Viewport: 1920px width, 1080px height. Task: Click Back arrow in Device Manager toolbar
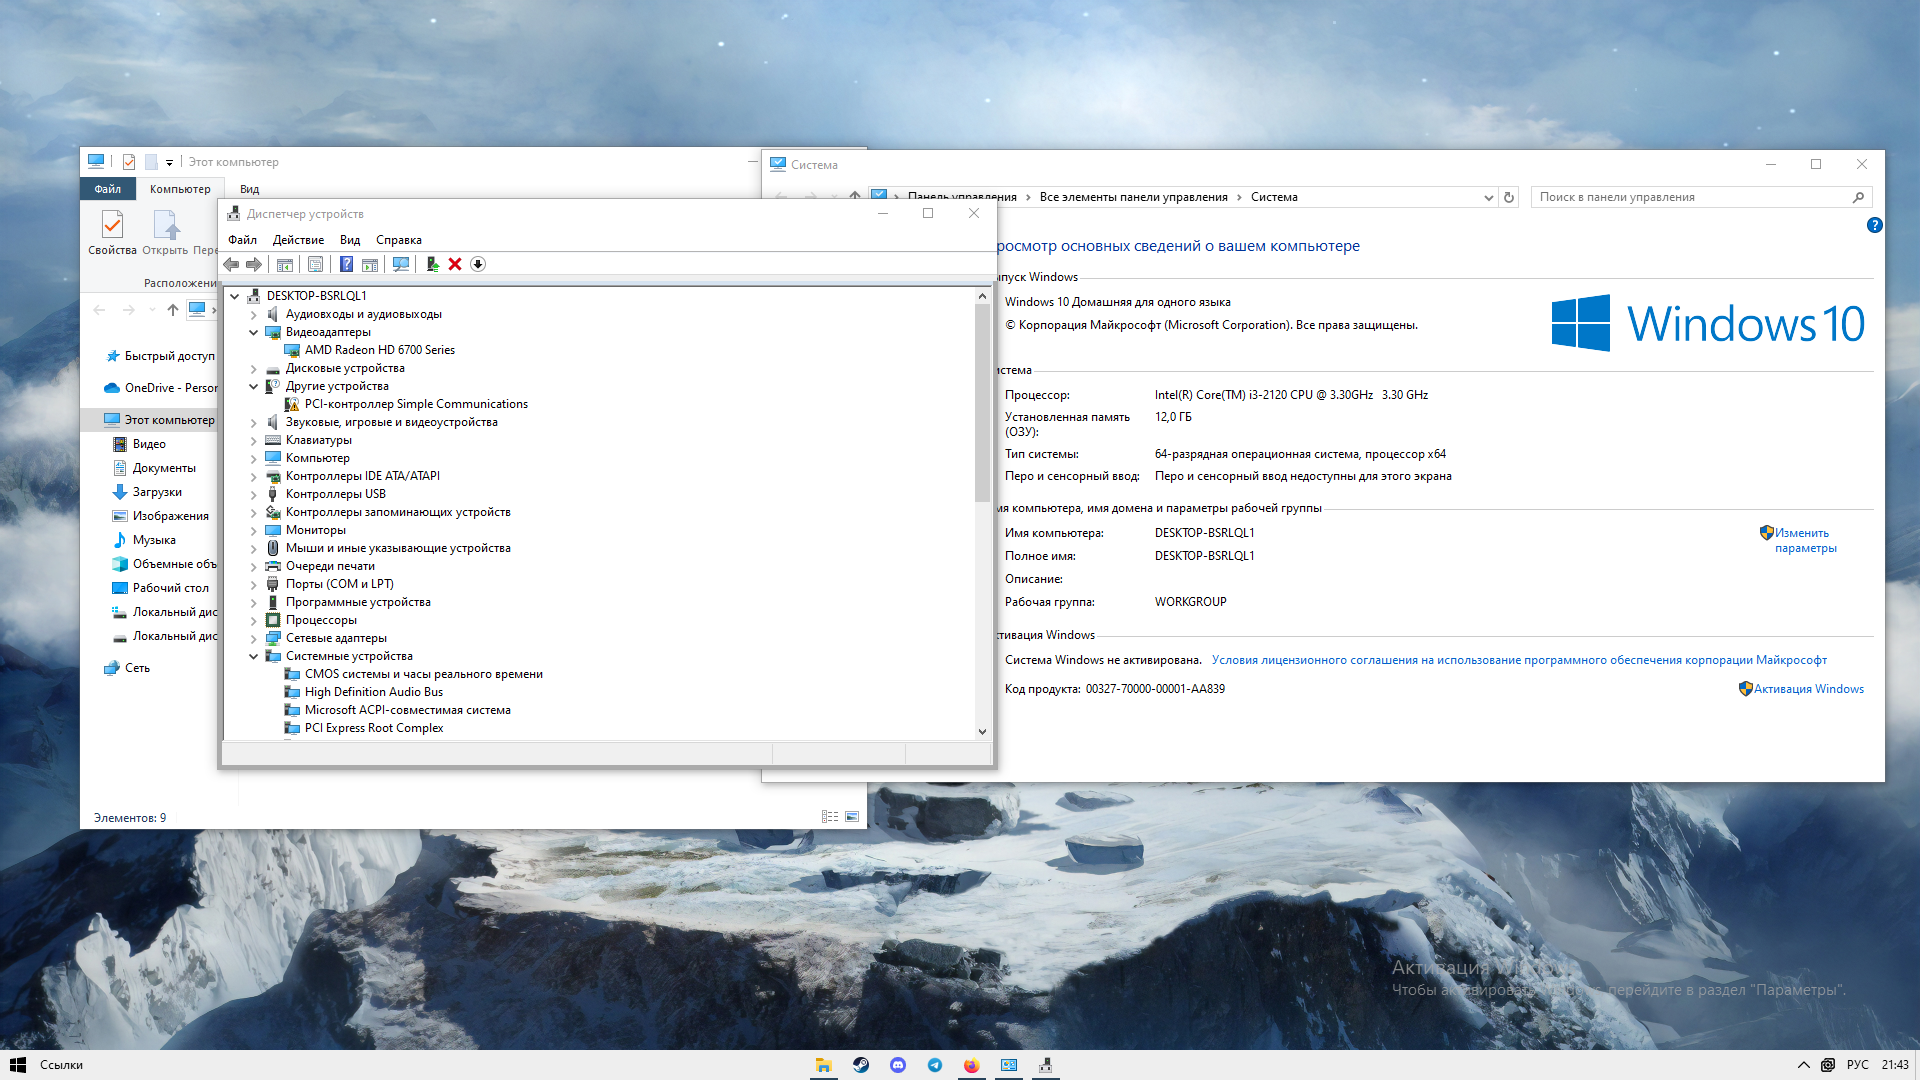coord(231,264)
